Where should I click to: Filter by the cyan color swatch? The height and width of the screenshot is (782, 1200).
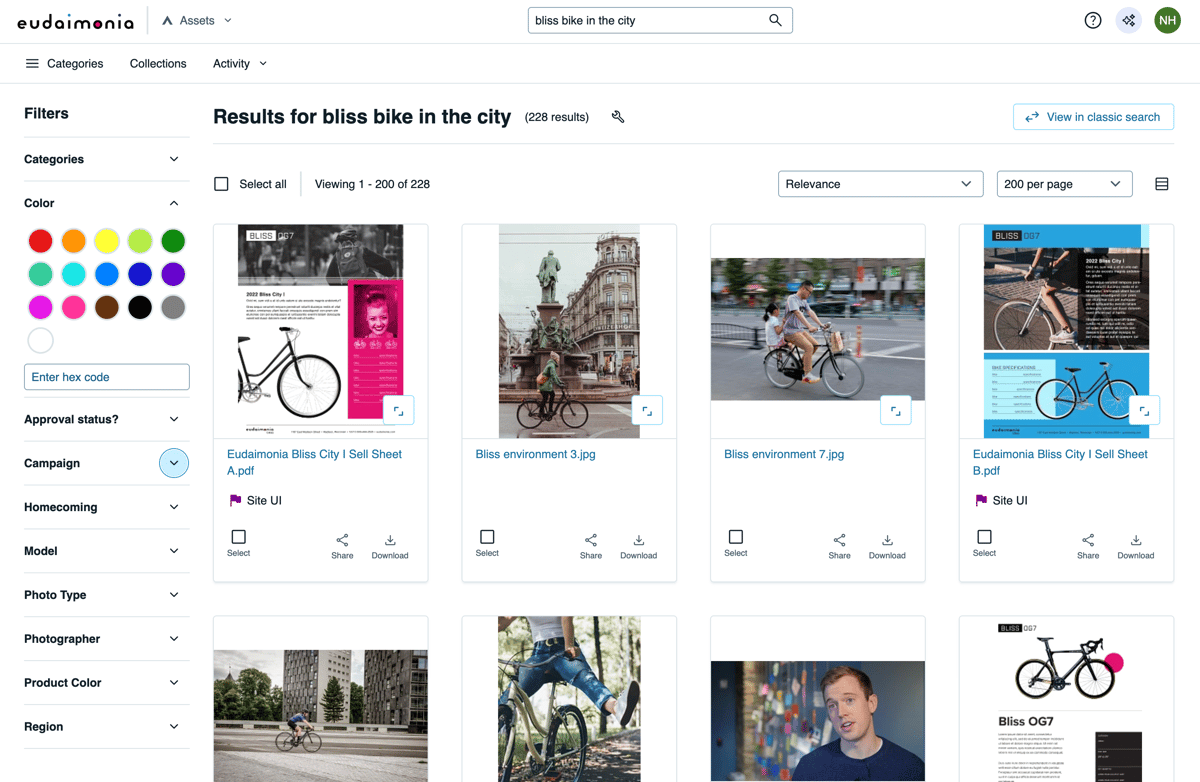(73, 274)
